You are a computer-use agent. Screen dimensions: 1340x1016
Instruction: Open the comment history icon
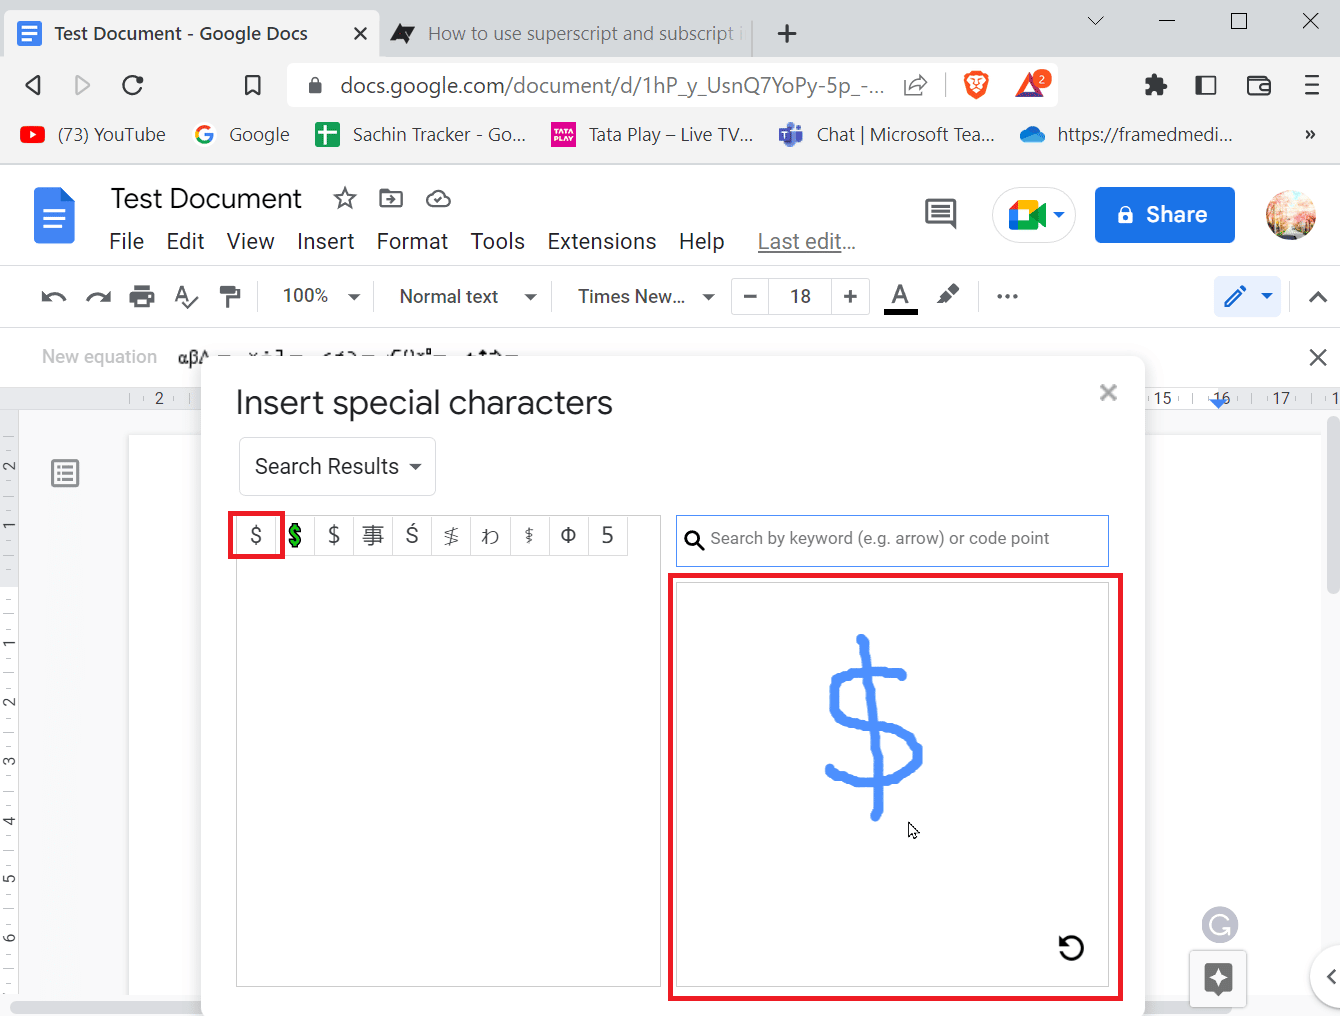(x=939, y=213)
